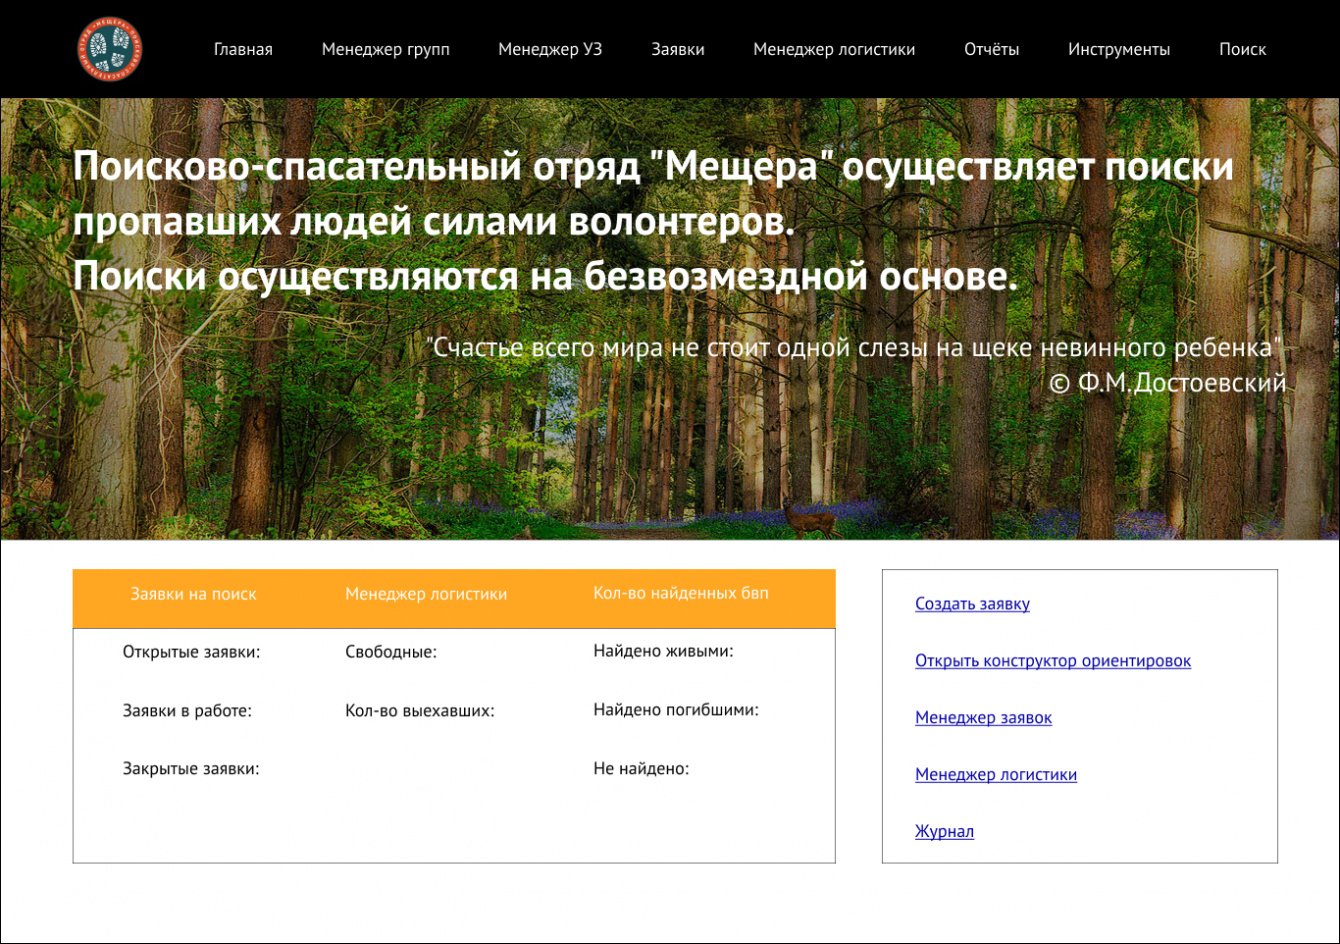Open the Журнал link
This screenshot has width=1340, height=944.
click(944, 832)
